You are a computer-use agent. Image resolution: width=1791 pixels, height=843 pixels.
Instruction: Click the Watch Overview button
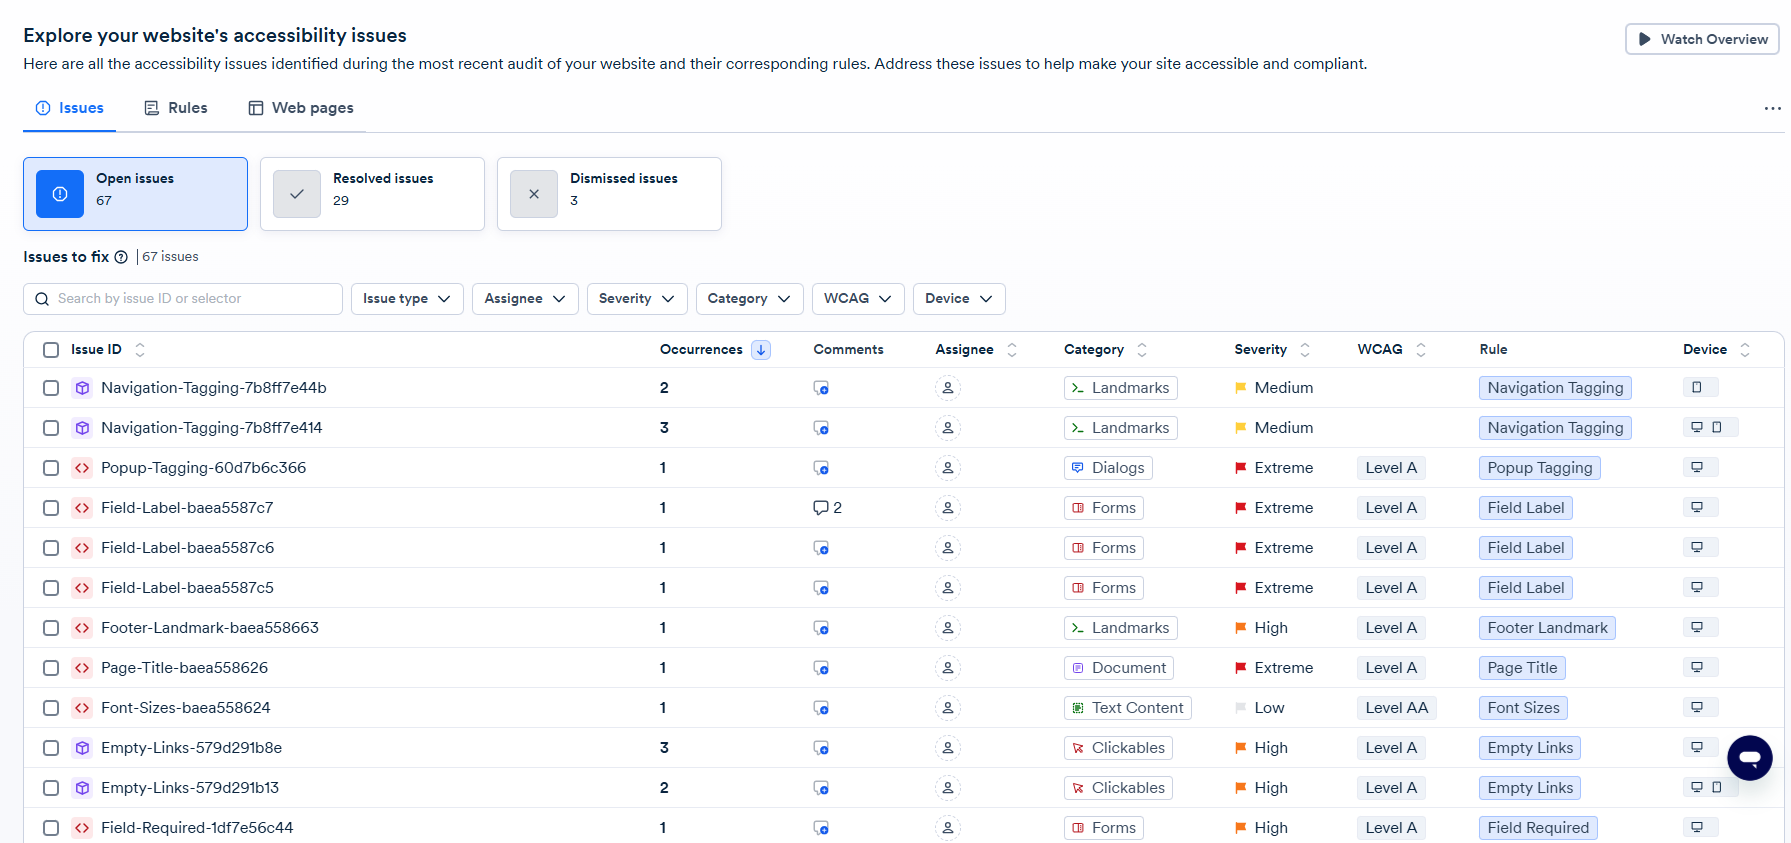click(x=1702, y=39)
